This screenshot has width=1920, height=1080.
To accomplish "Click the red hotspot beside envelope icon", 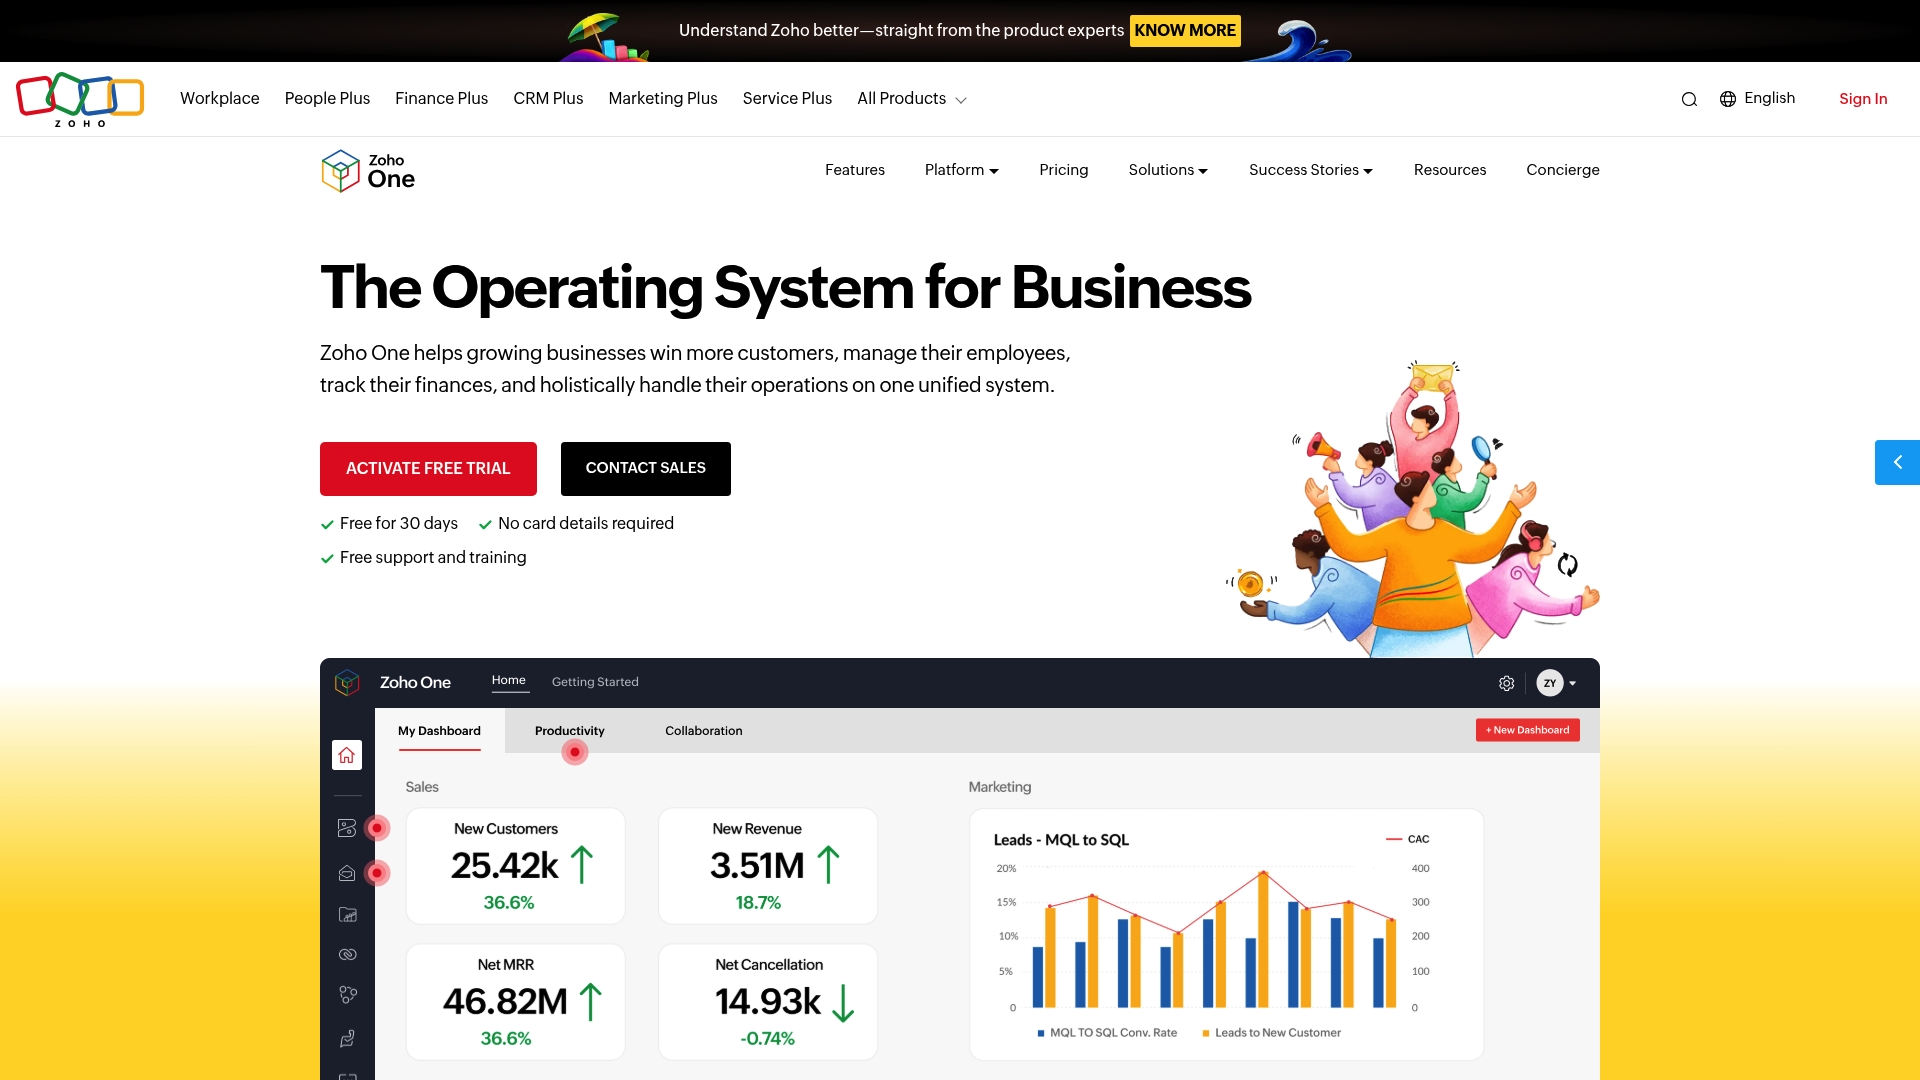I will click(377, 873).
